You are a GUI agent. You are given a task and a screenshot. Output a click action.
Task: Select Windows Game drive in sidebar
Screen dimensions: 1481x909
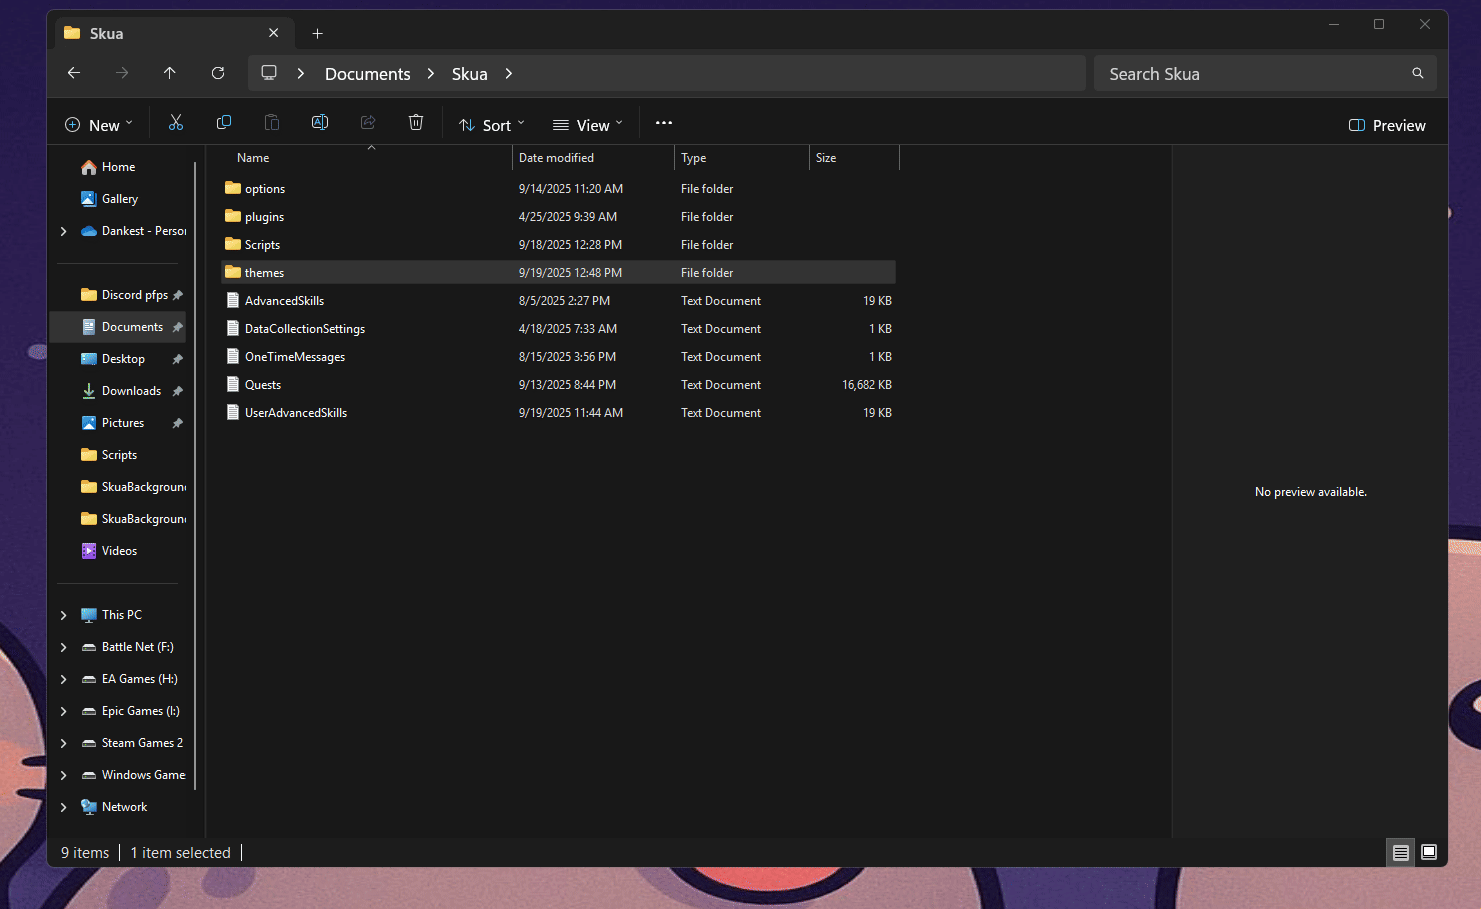coord(132,775)
